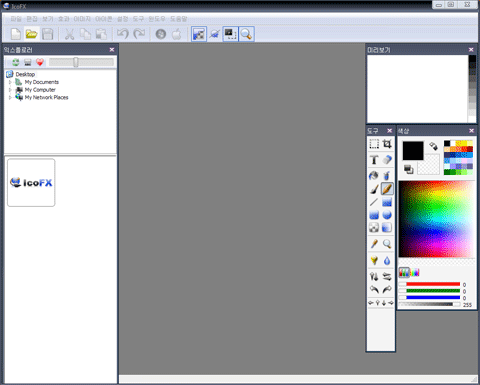Image resolution: width=480 pixels, height=385 pixels.
Task: Click the red heart favorites icon
Action: point(40,62)
